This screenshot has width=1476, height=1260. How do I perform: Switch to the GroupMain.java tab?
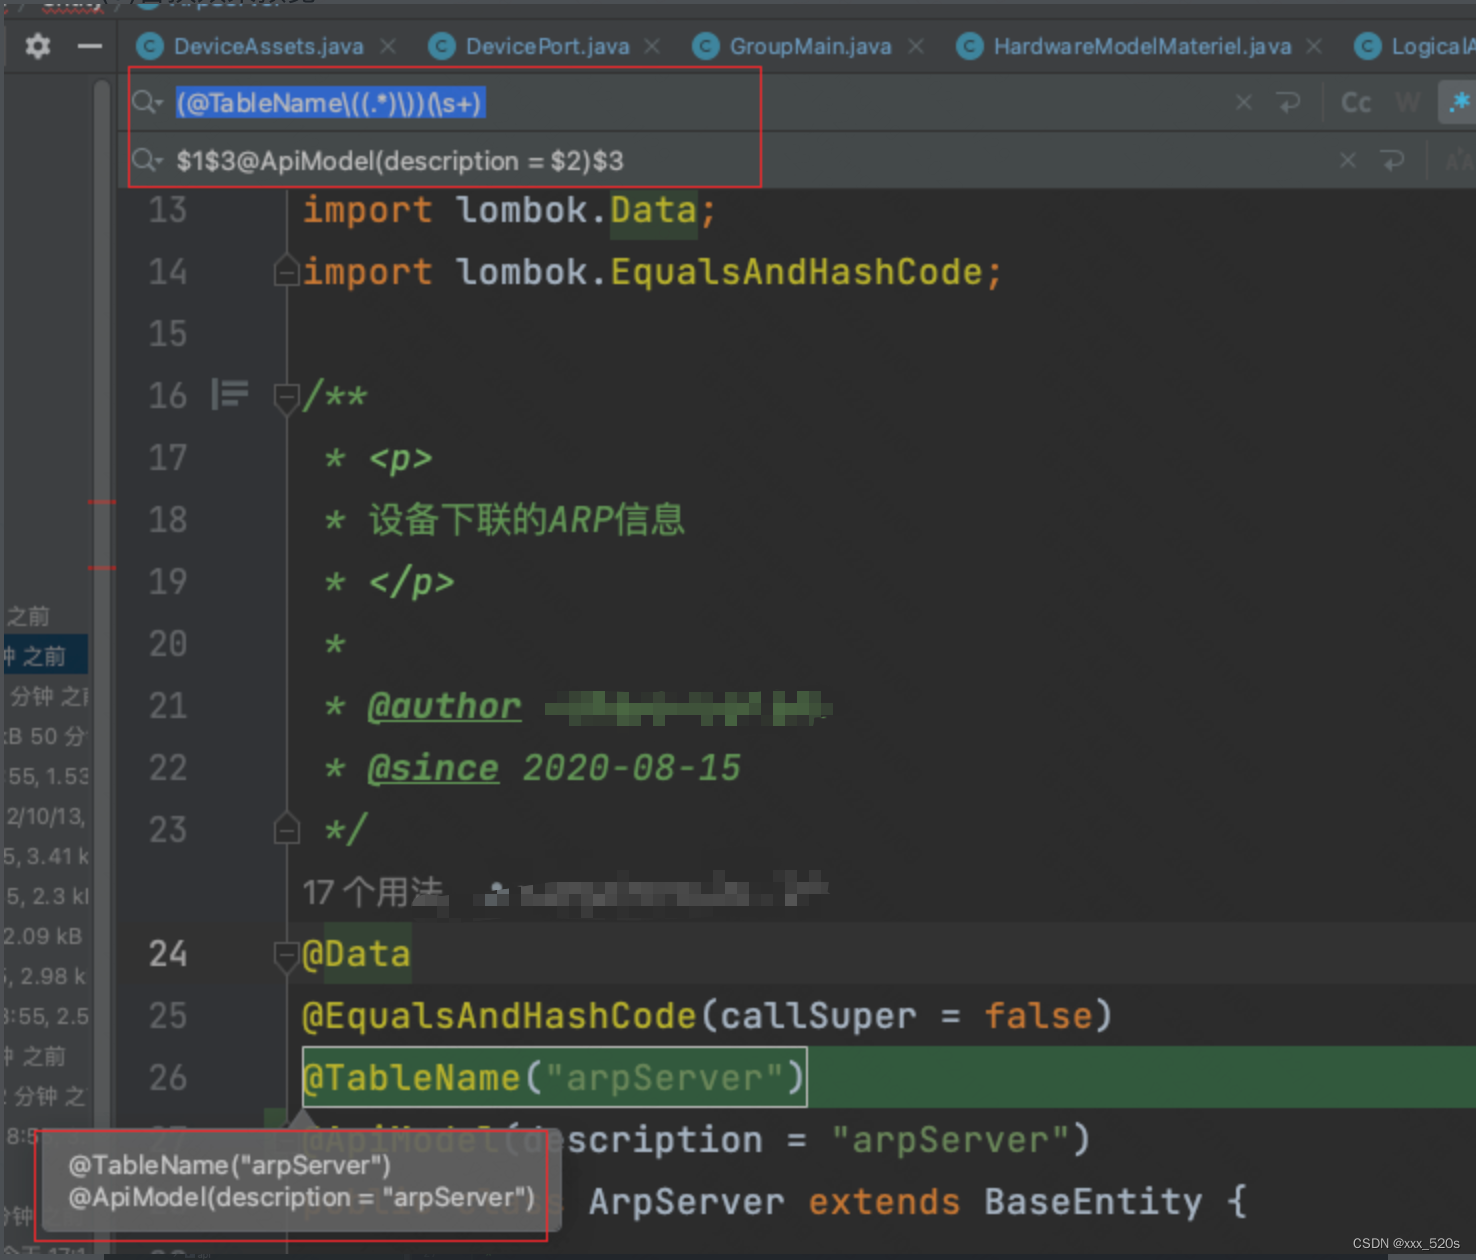coord(810,46)
